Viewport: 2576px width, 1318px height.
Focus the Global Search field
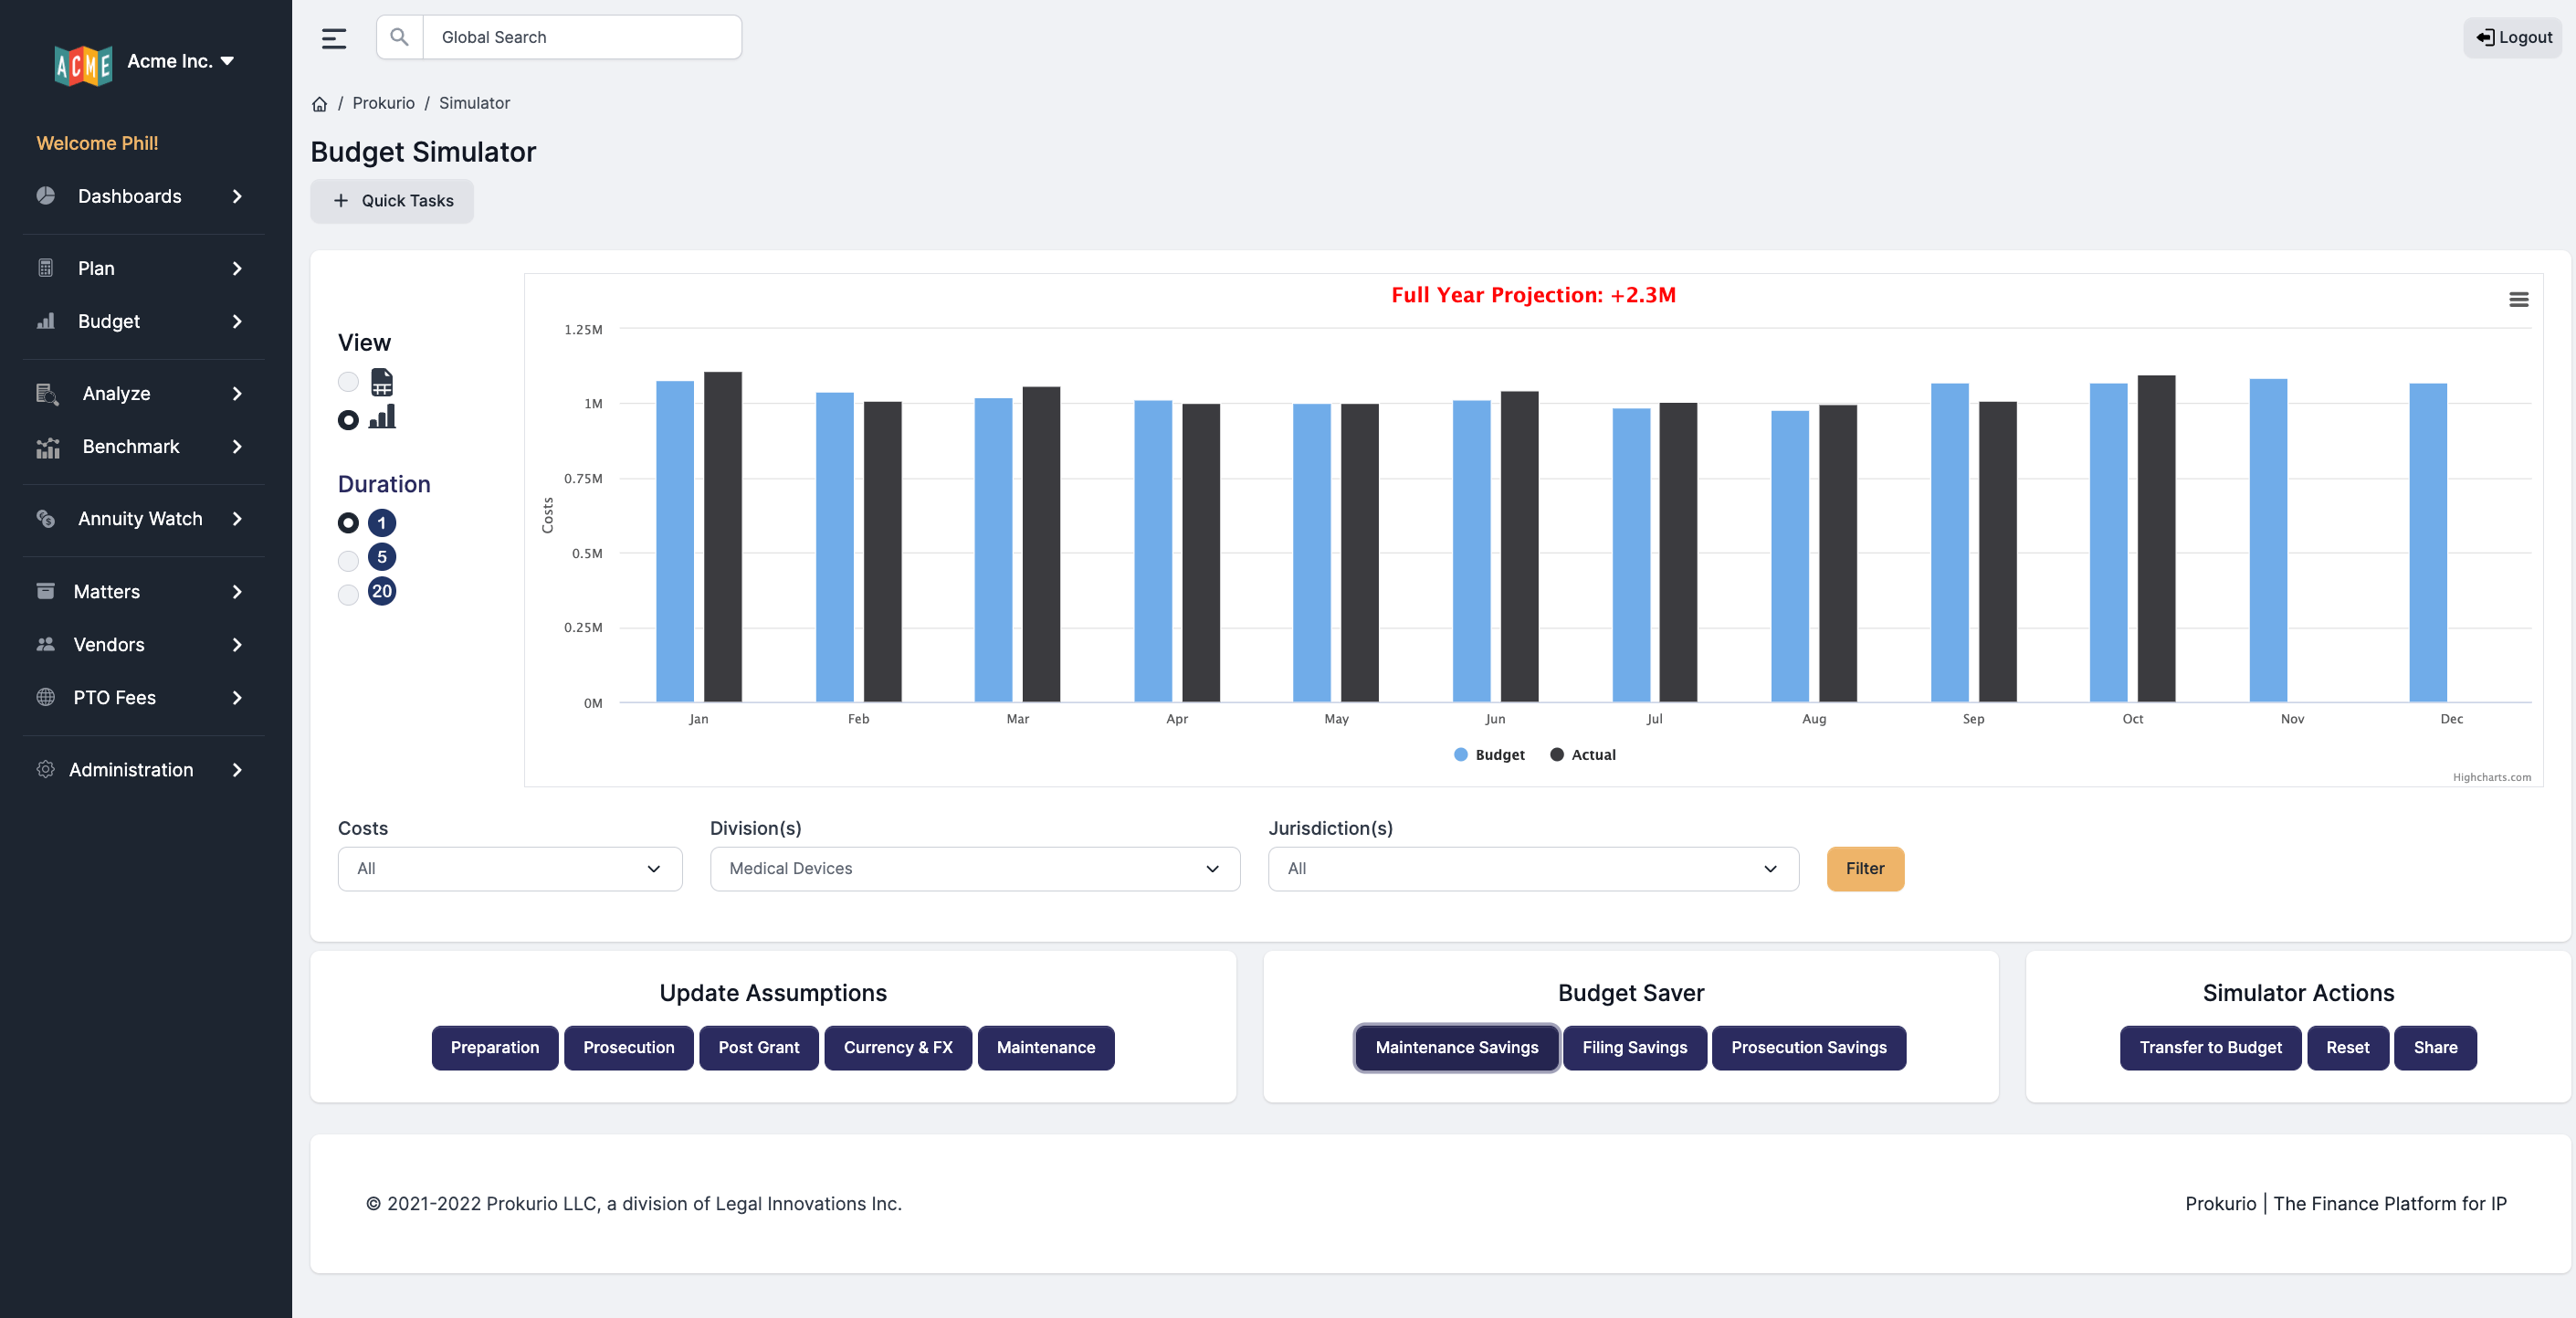click(x=582, y=37)
